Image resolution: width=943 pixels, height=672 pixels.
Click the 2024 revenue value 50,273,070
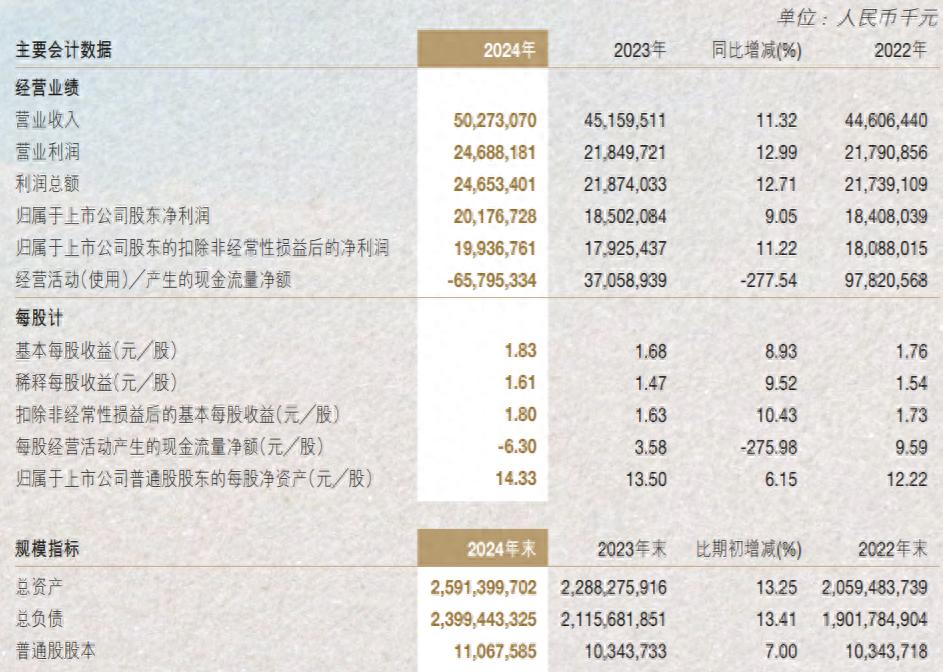click(x=494, y=120)
